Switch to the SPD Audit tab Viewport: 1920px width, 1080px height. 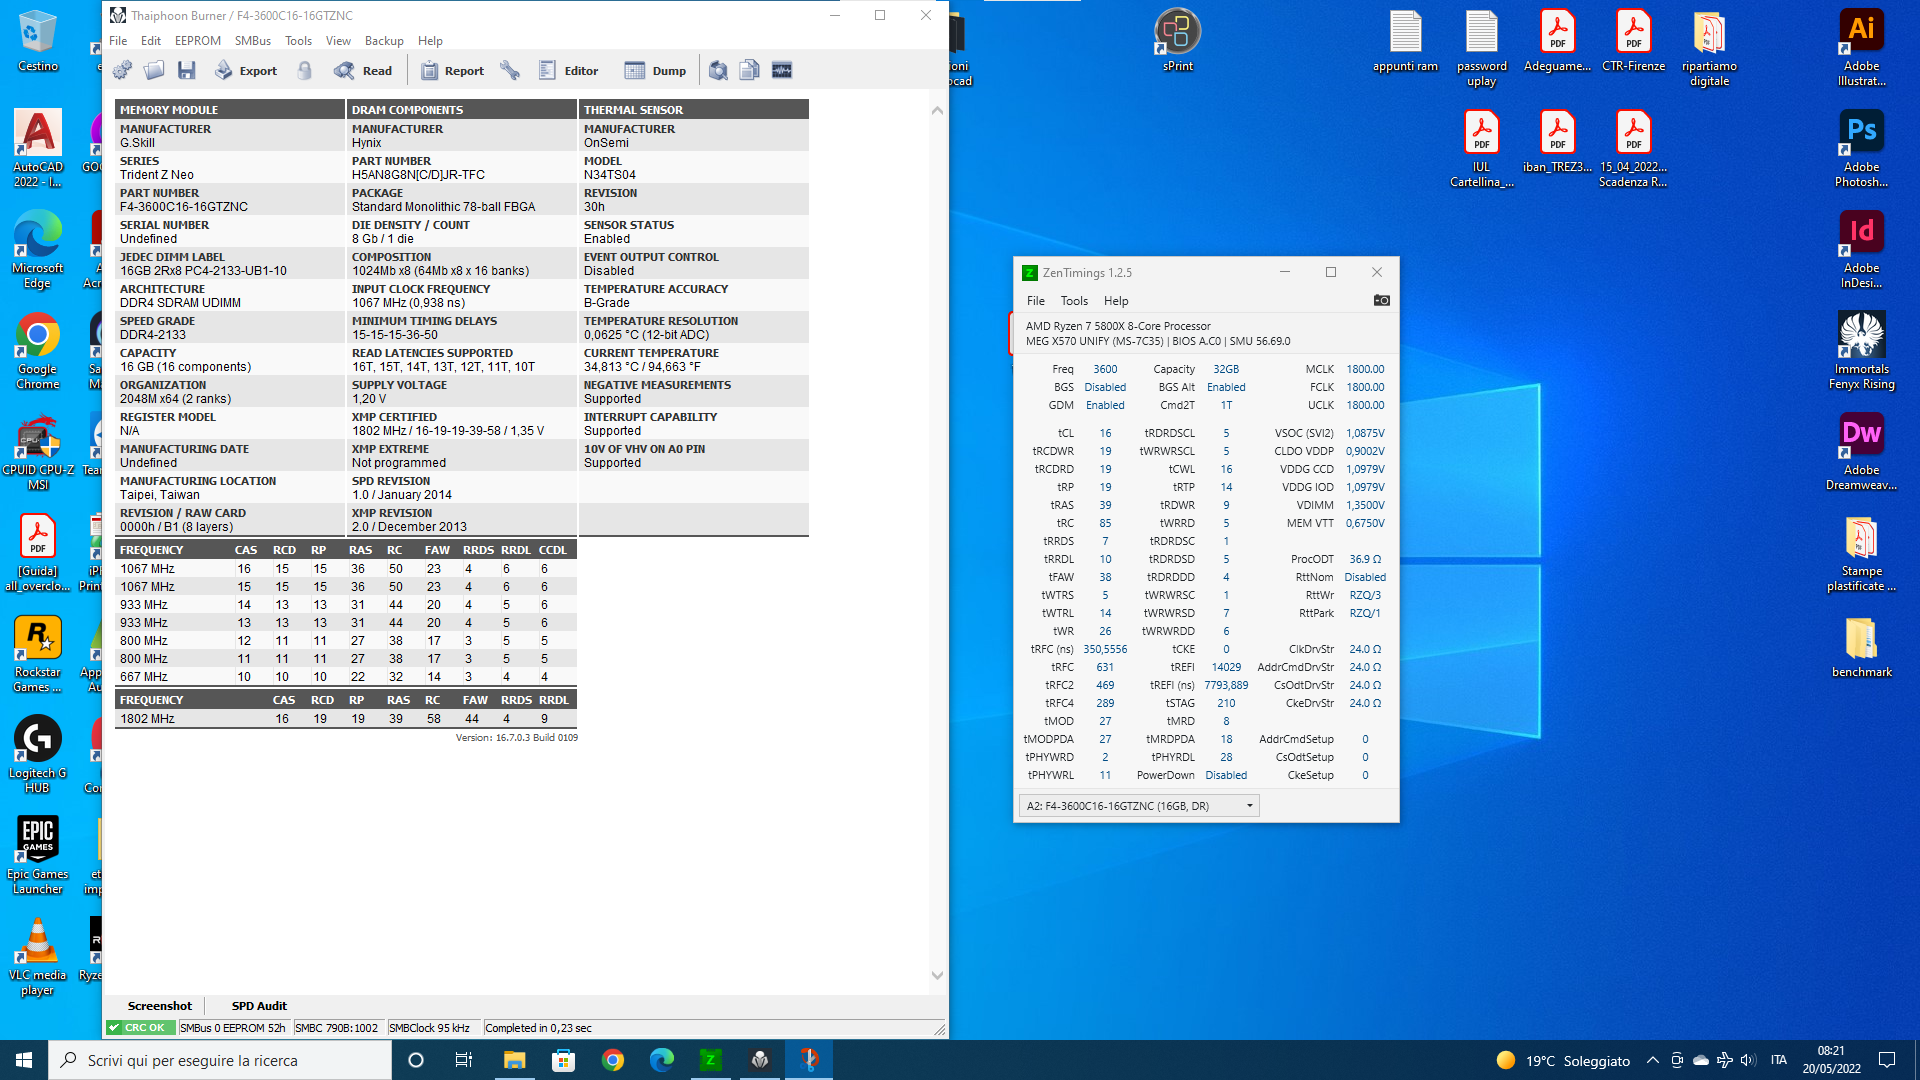(259, 1006)
